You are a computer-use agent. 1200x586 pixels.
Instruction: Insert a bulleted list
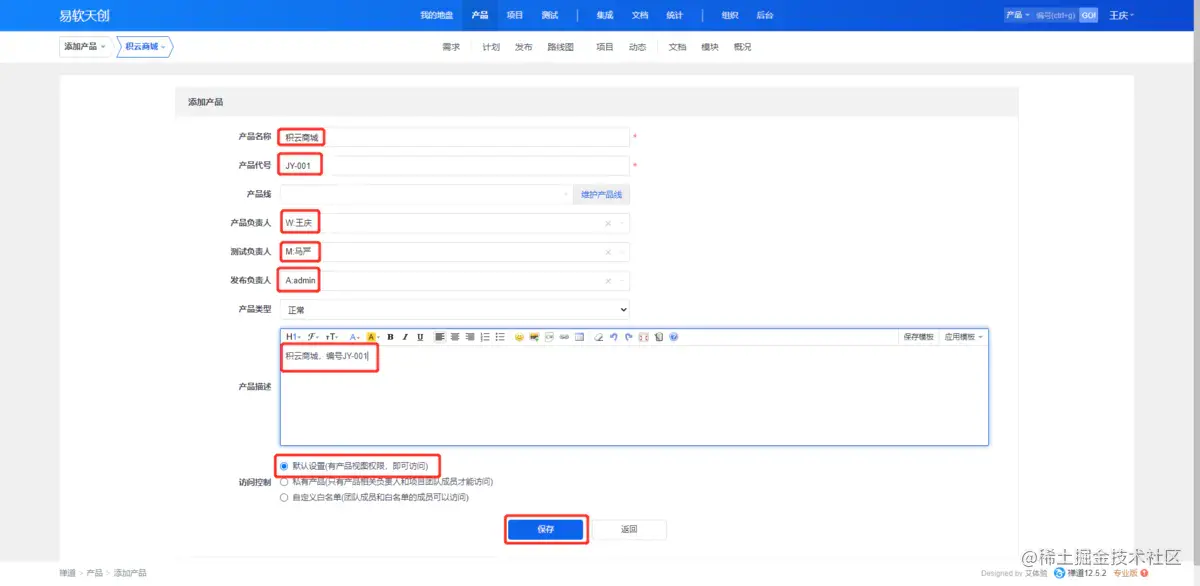pos(500,337)
